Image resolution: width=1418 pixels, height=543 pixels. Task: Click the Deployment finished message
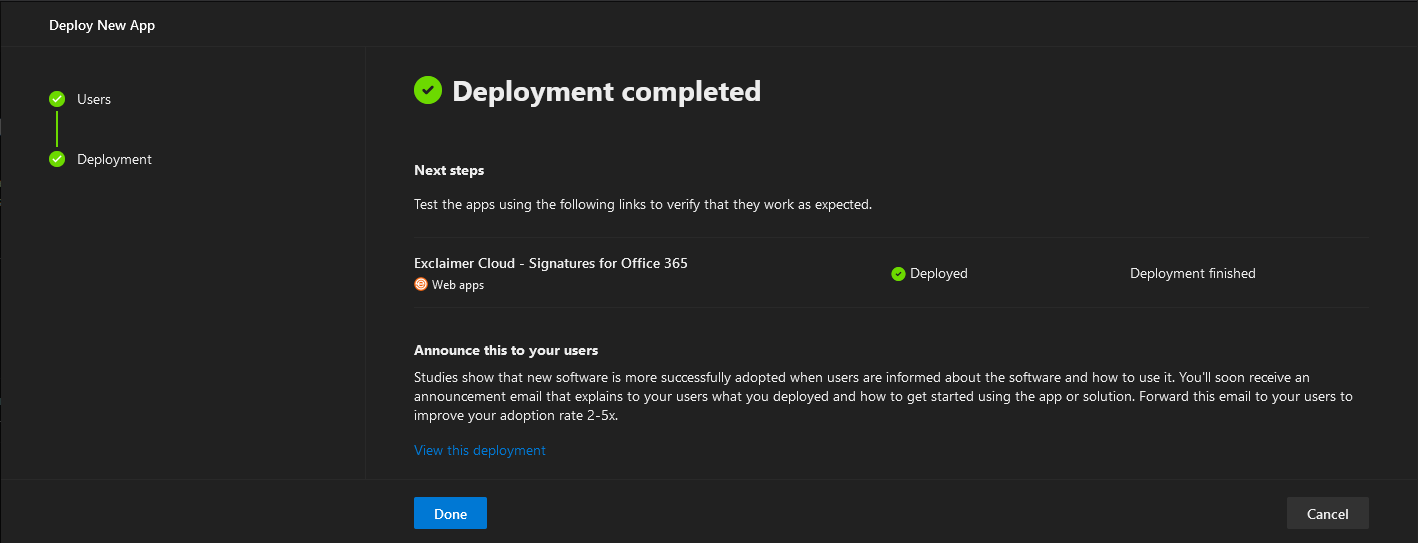[x=1192, y=273]
